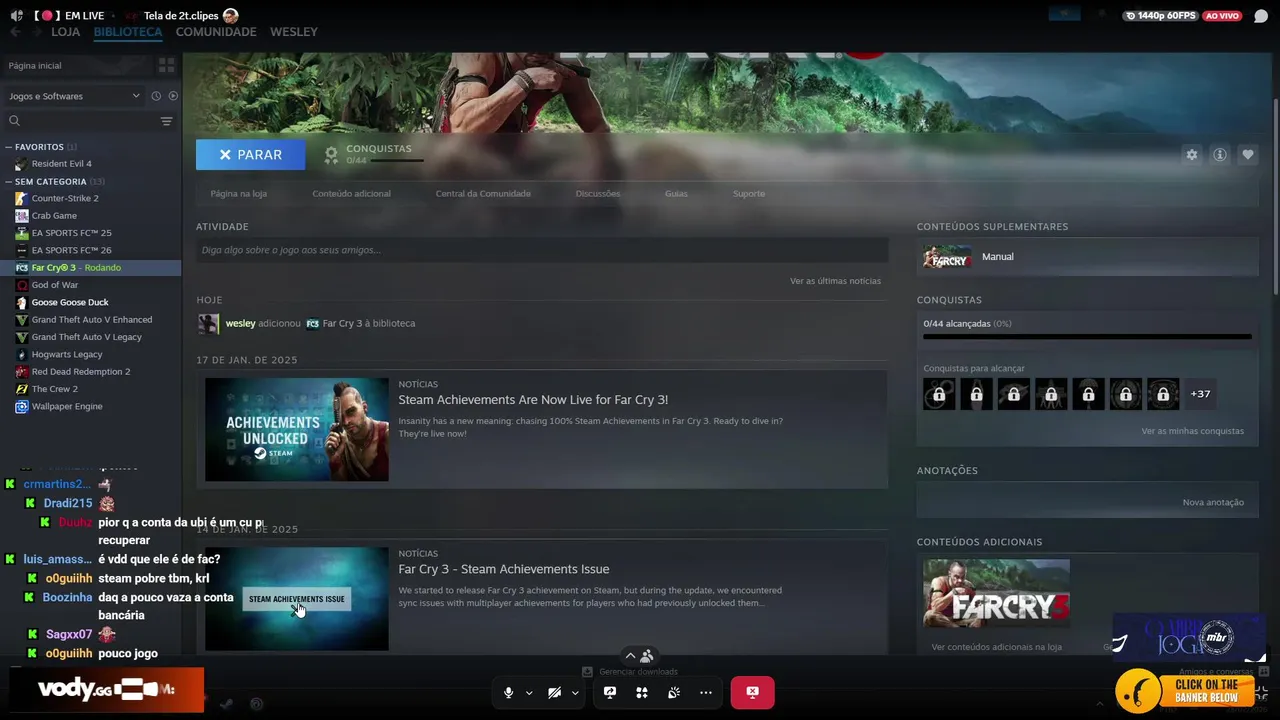Open activities shapes icon in toolbar
Image resolution: width=1280 pixels, height=720 pixels.
[642, 692]
